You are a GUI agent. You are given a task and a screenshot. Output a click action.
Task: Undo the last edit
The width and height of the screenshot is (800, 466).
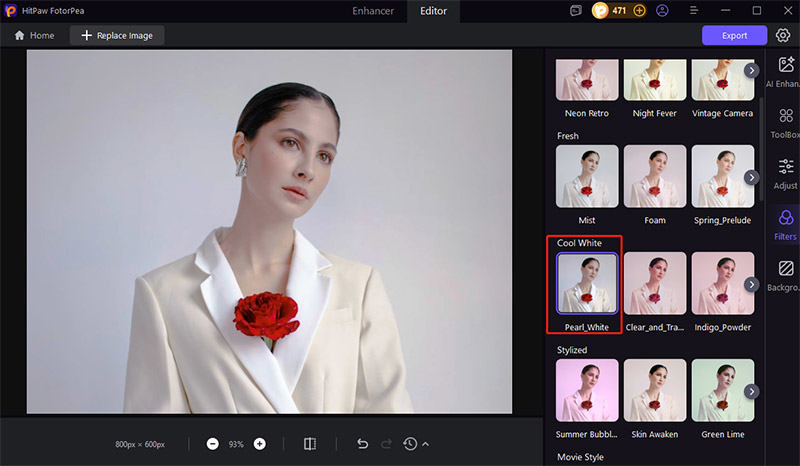[x=362, y=443]
